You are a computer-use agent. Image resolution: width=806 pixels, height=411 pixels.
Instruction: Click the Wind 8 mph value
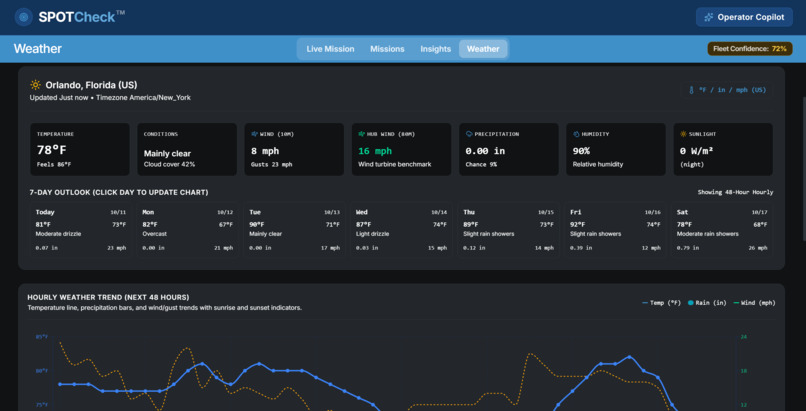(x=265, y=151)
